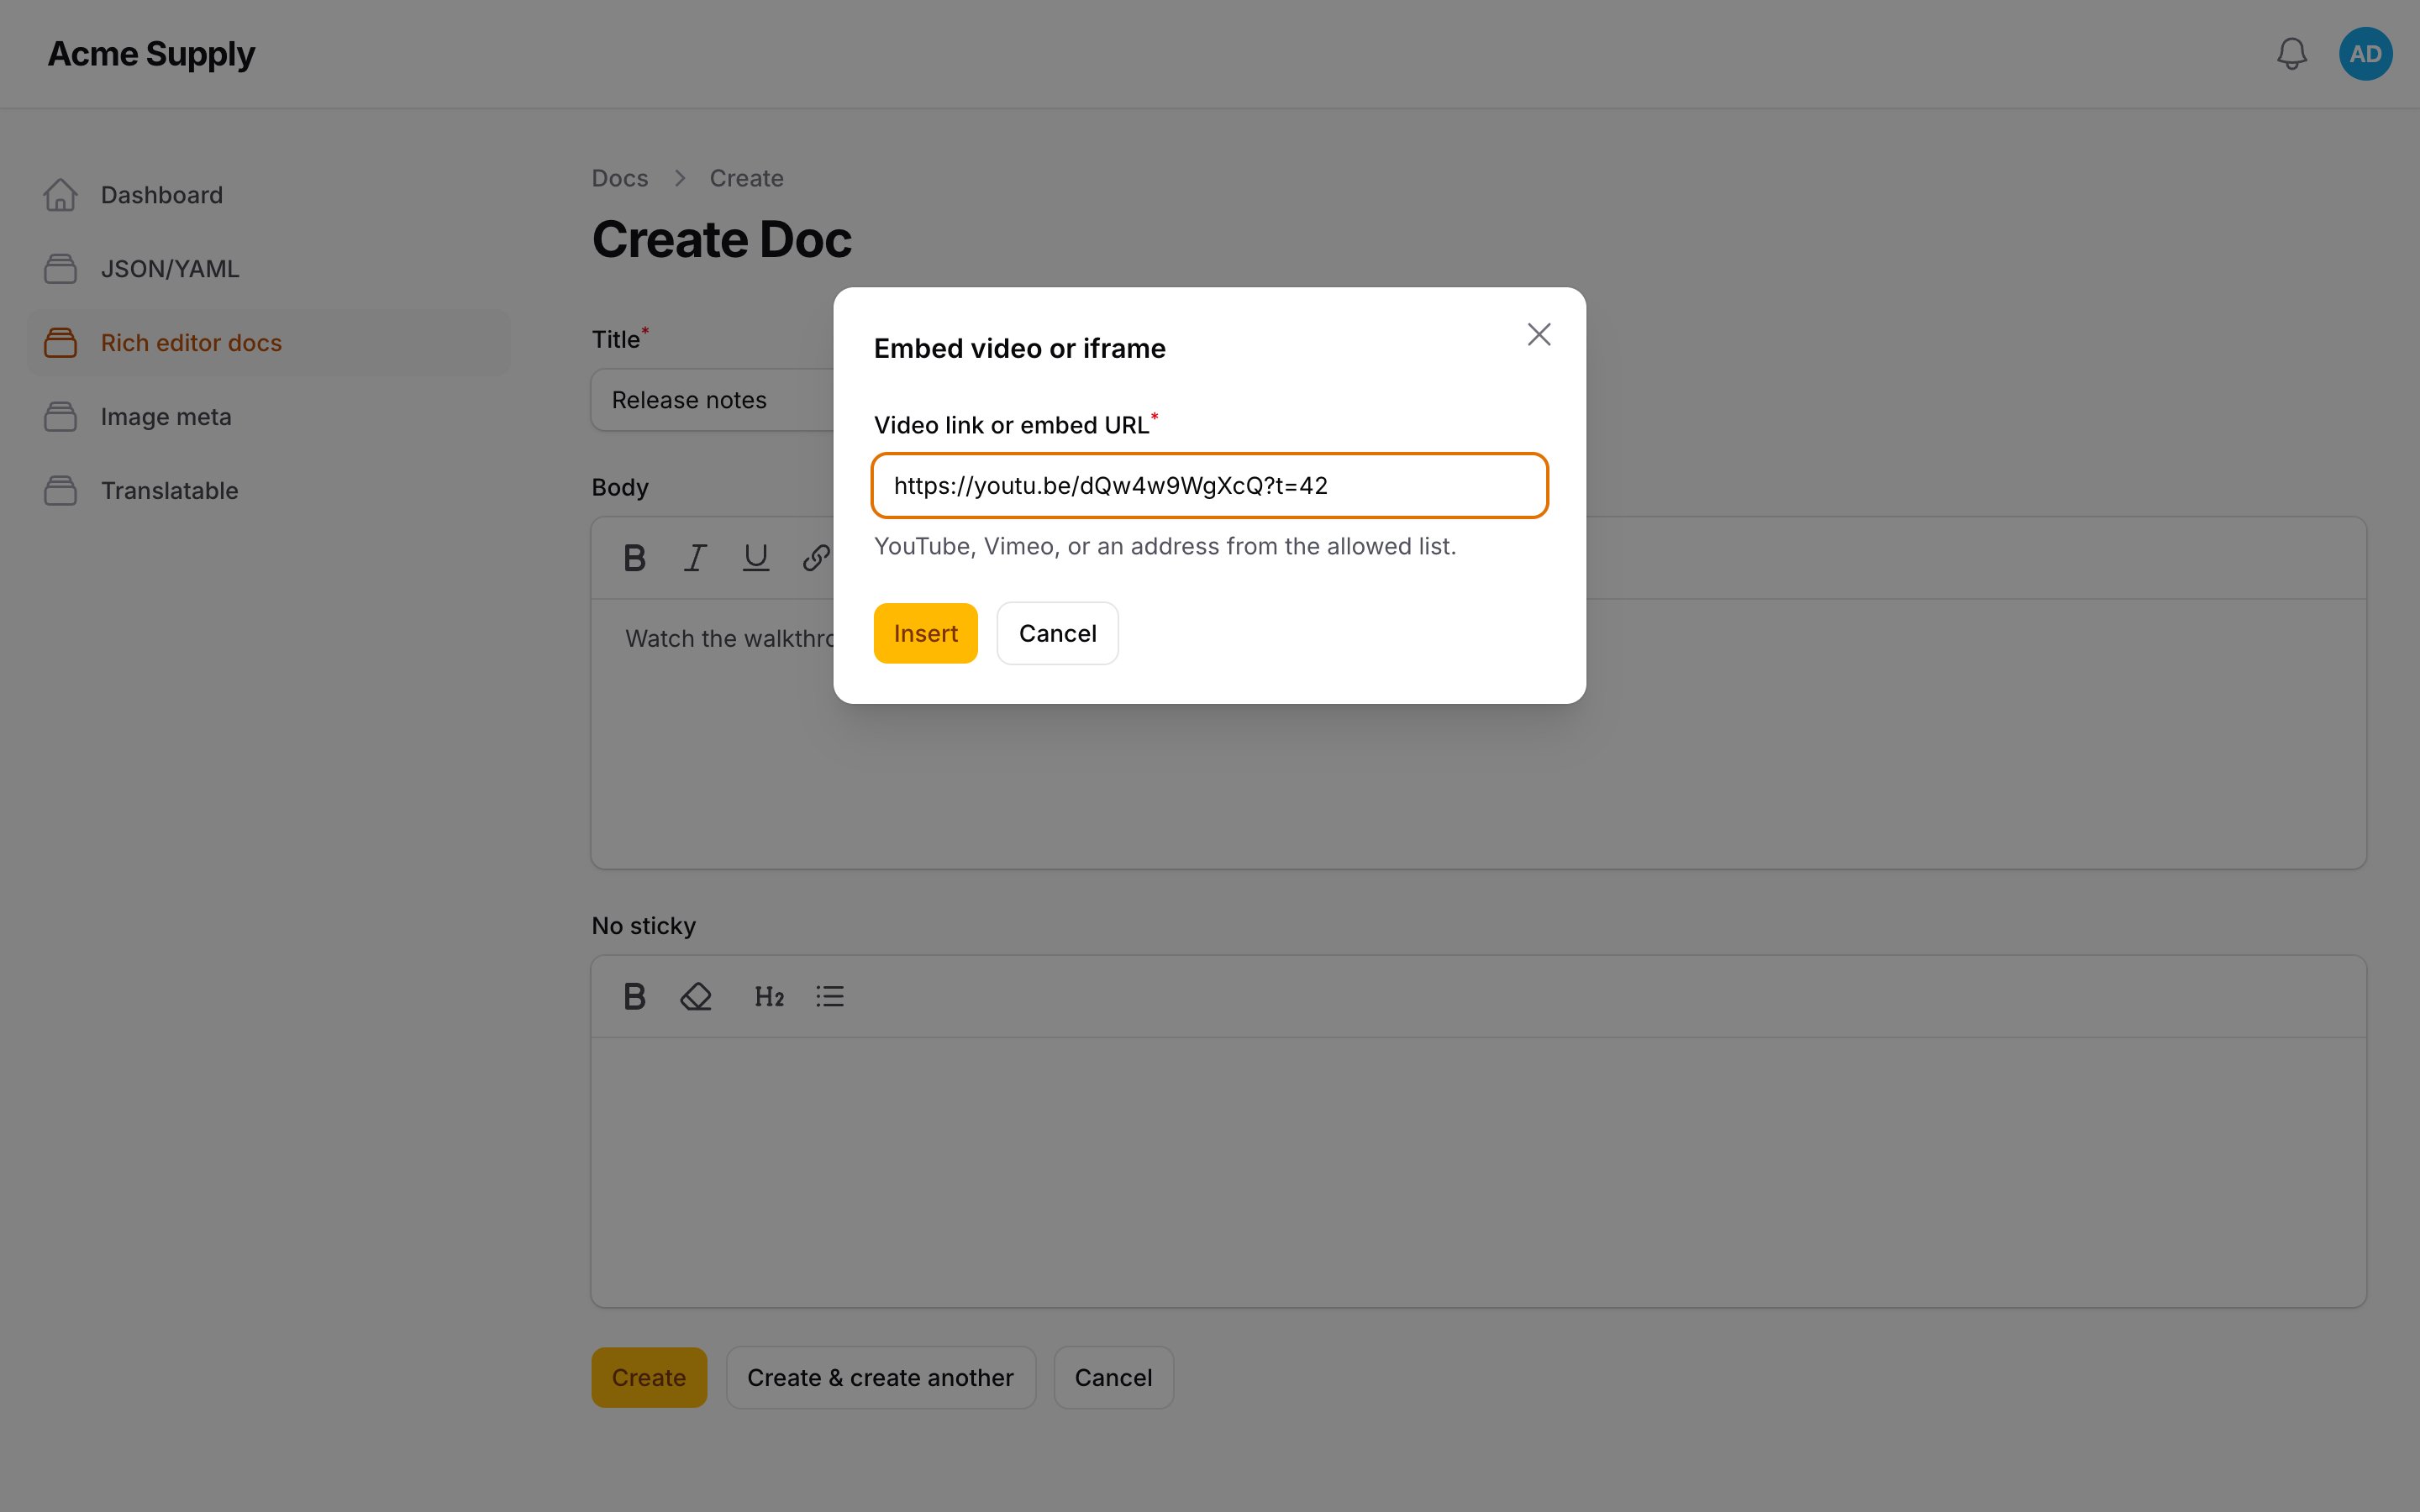The width and height of the screenshot is (2420, 1512).
Task: Click the Cancel button at form bottom
Action: click(1113, 1378)
